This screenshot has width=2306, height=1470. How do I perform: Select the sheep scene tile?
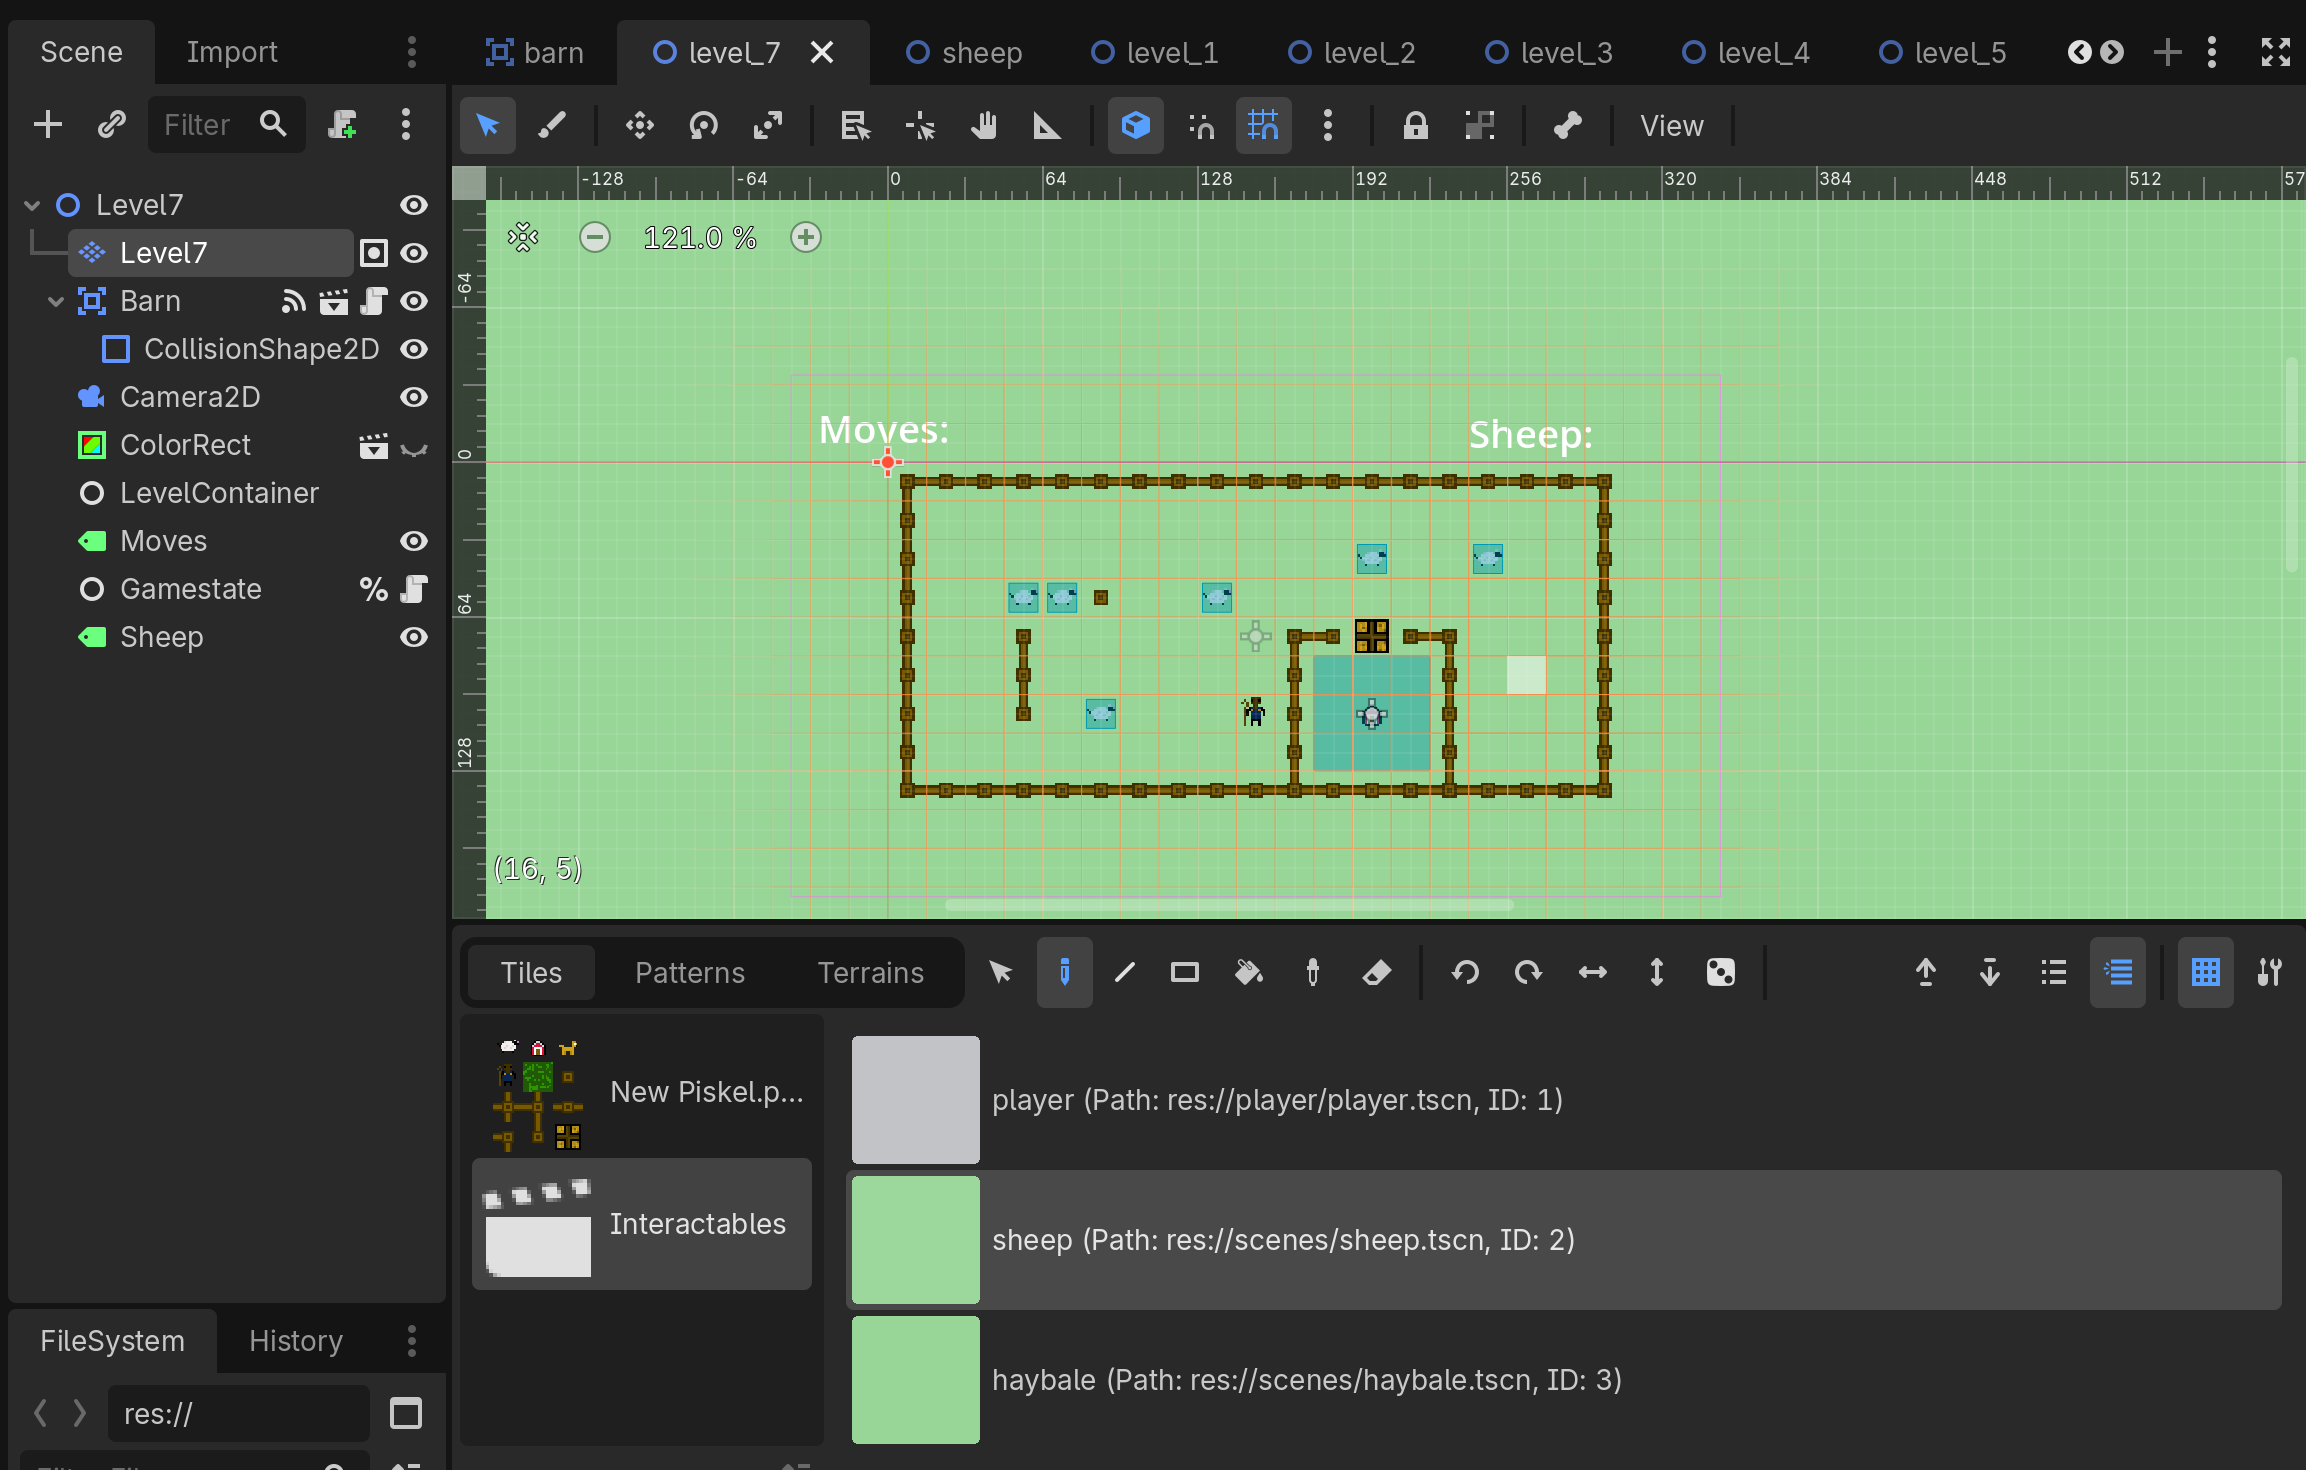click(x=1566, y=1240)
